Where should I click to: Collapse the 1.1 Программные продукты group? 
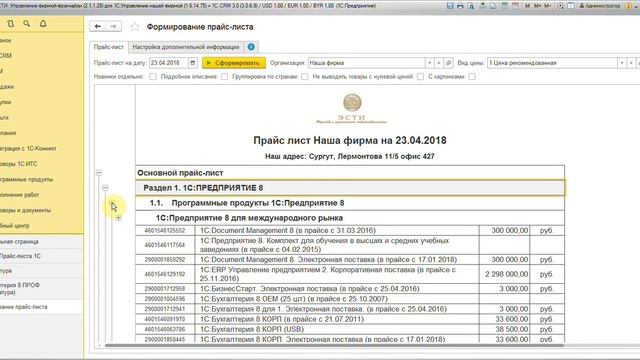click(x=112, y=203)
